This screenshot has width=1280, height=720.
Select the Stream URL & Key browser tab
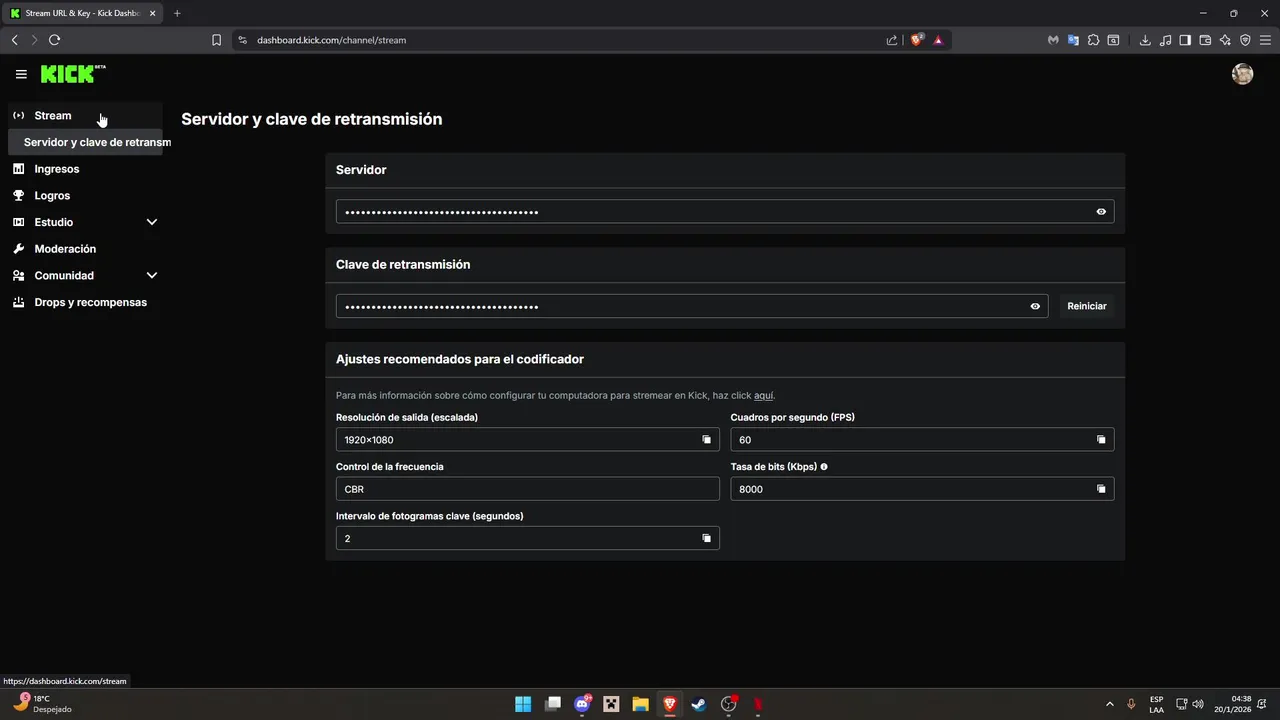(84, 13)
